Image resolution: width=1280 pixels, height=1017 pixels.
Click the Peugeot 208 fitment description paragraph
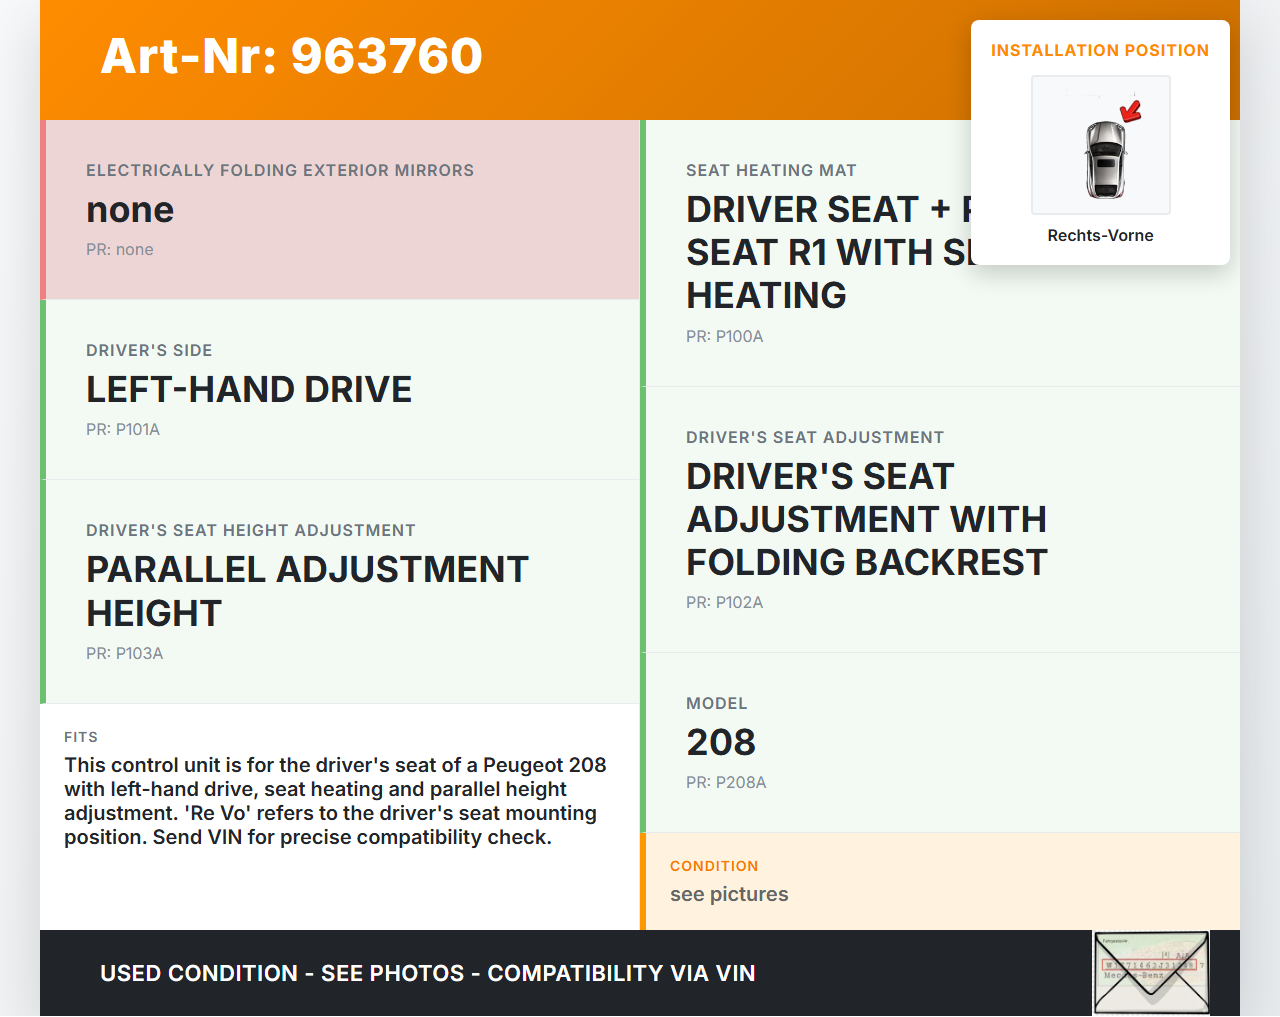click(335, 801)
